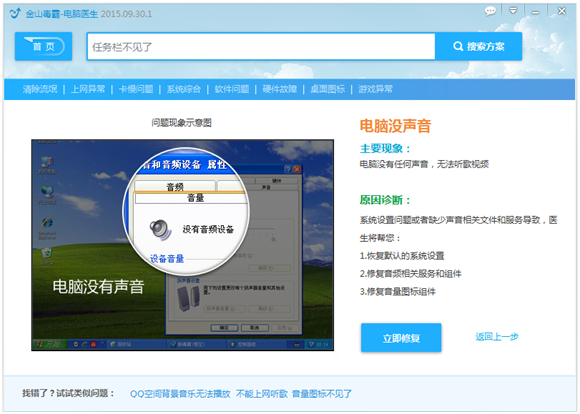Go back to 首页 home button
This screenshot has height=414, width=580.
click(44, 46)
